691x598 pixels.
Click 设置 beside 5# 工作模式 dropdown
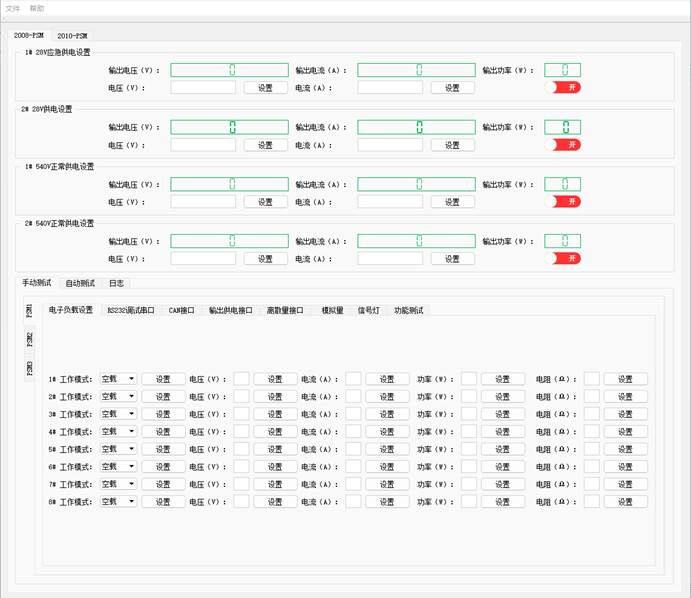point(163,449)
